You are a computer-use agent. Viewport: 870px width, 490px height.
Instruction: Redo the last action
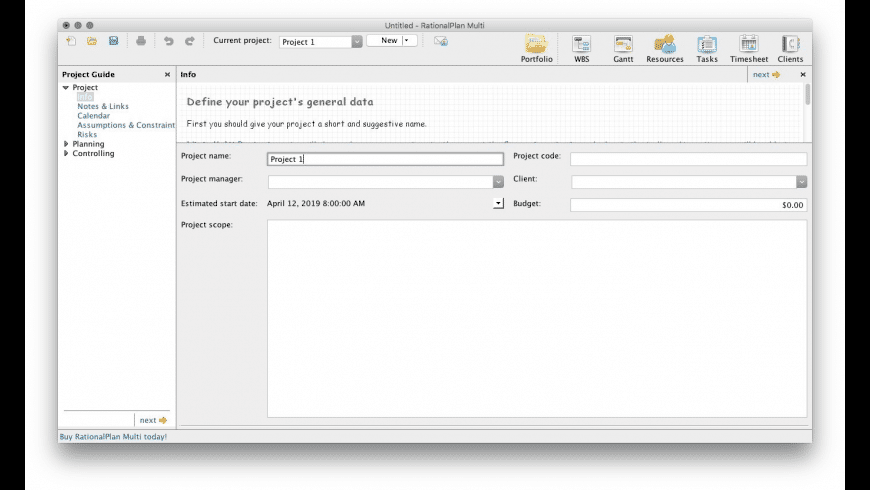pos(190,41)
